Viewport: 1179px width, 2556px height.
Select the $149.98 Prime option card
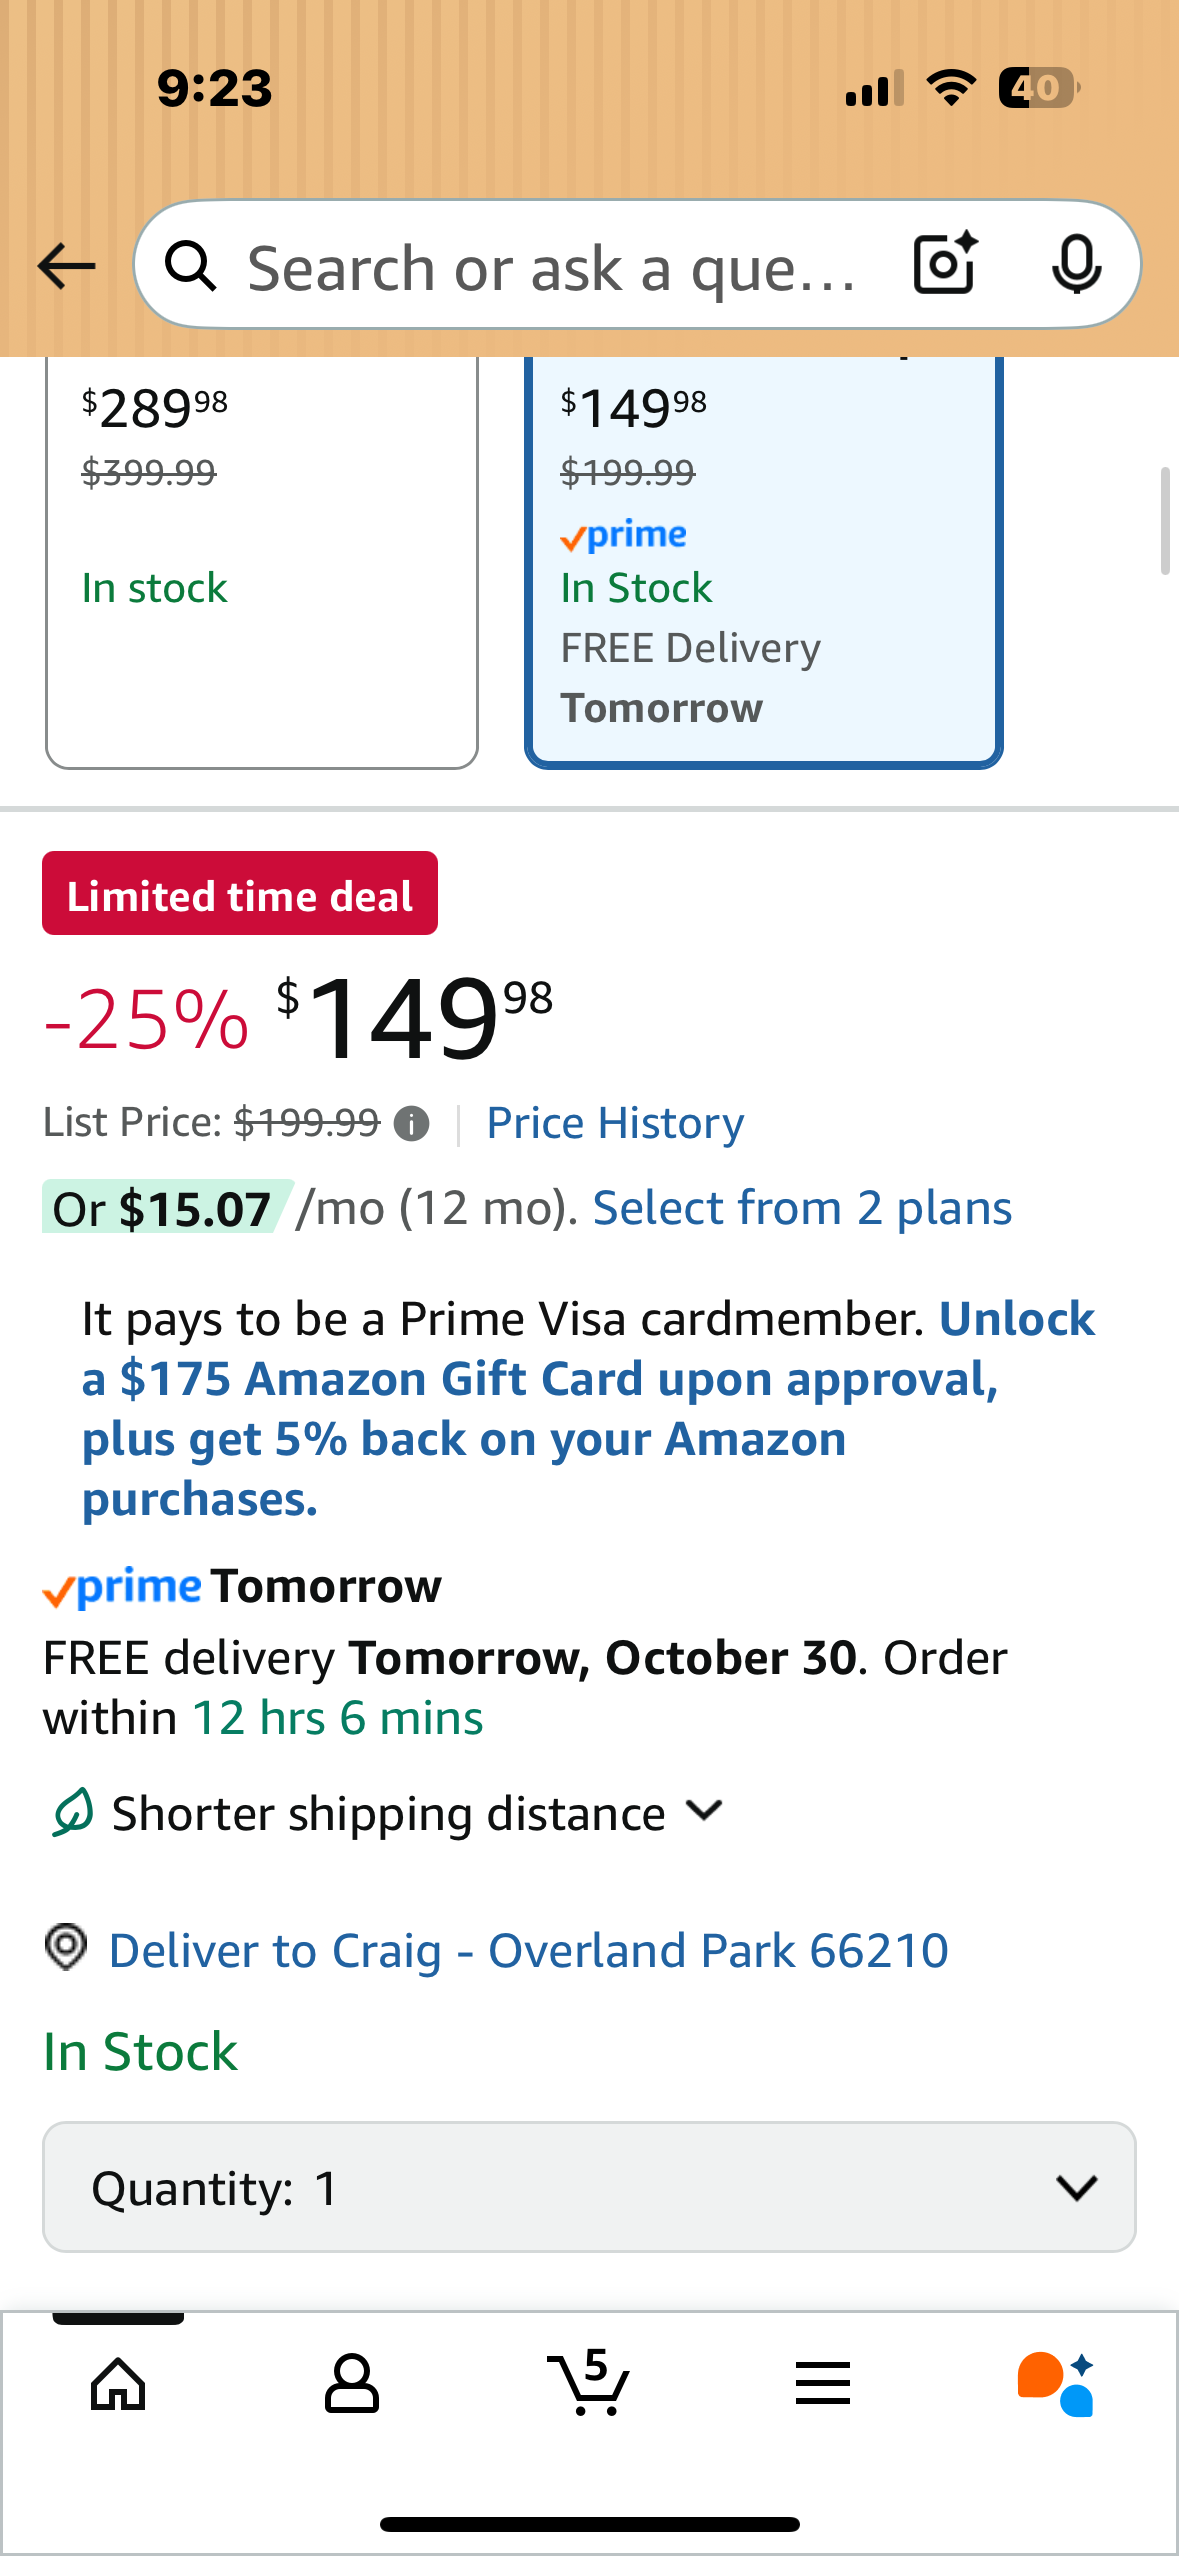763,560
